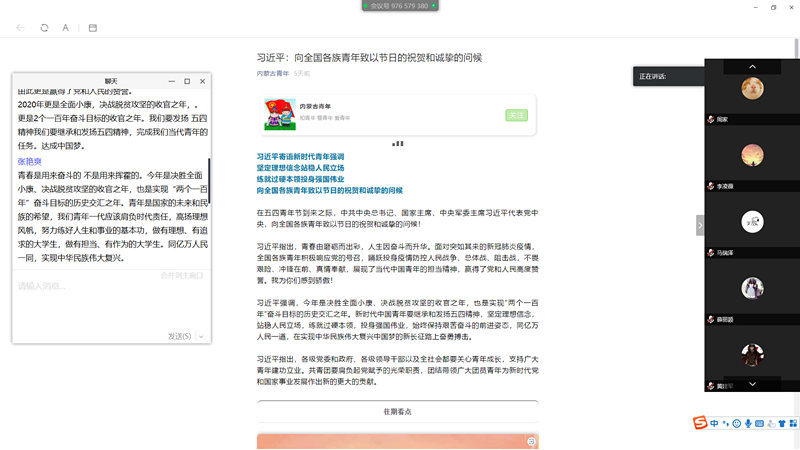
Task: Open Sogou skin shirt icon
Action: tap(782, 423)
